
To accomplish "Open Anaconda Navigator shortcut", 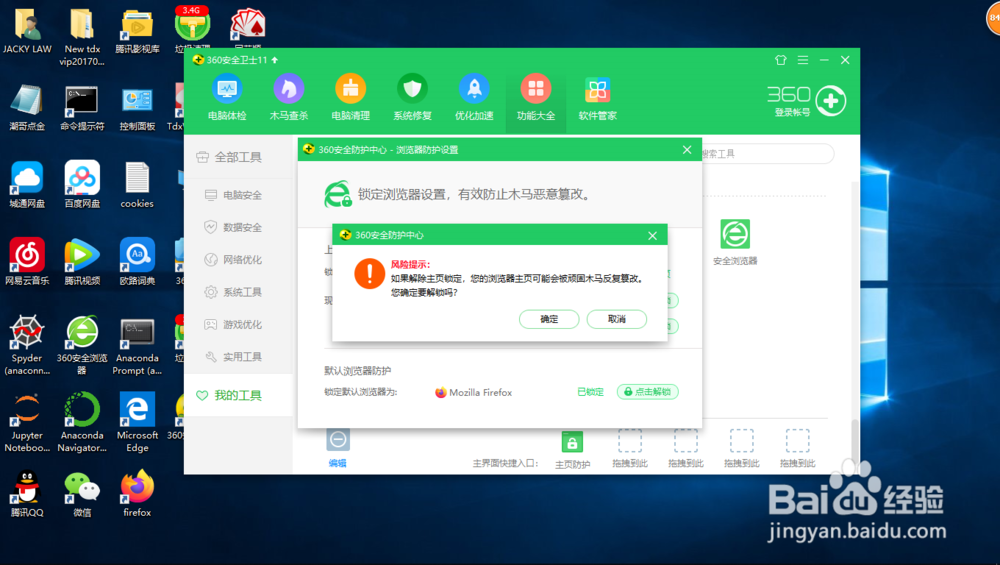I will [x=82, y=422].
